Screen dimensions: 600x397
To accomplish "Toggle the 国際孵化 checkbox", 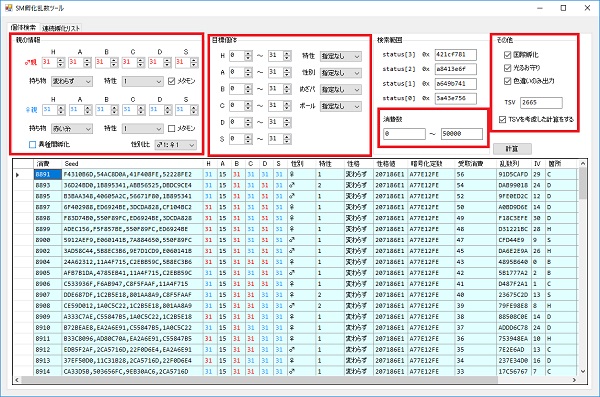I will click(x=507, y=55).
